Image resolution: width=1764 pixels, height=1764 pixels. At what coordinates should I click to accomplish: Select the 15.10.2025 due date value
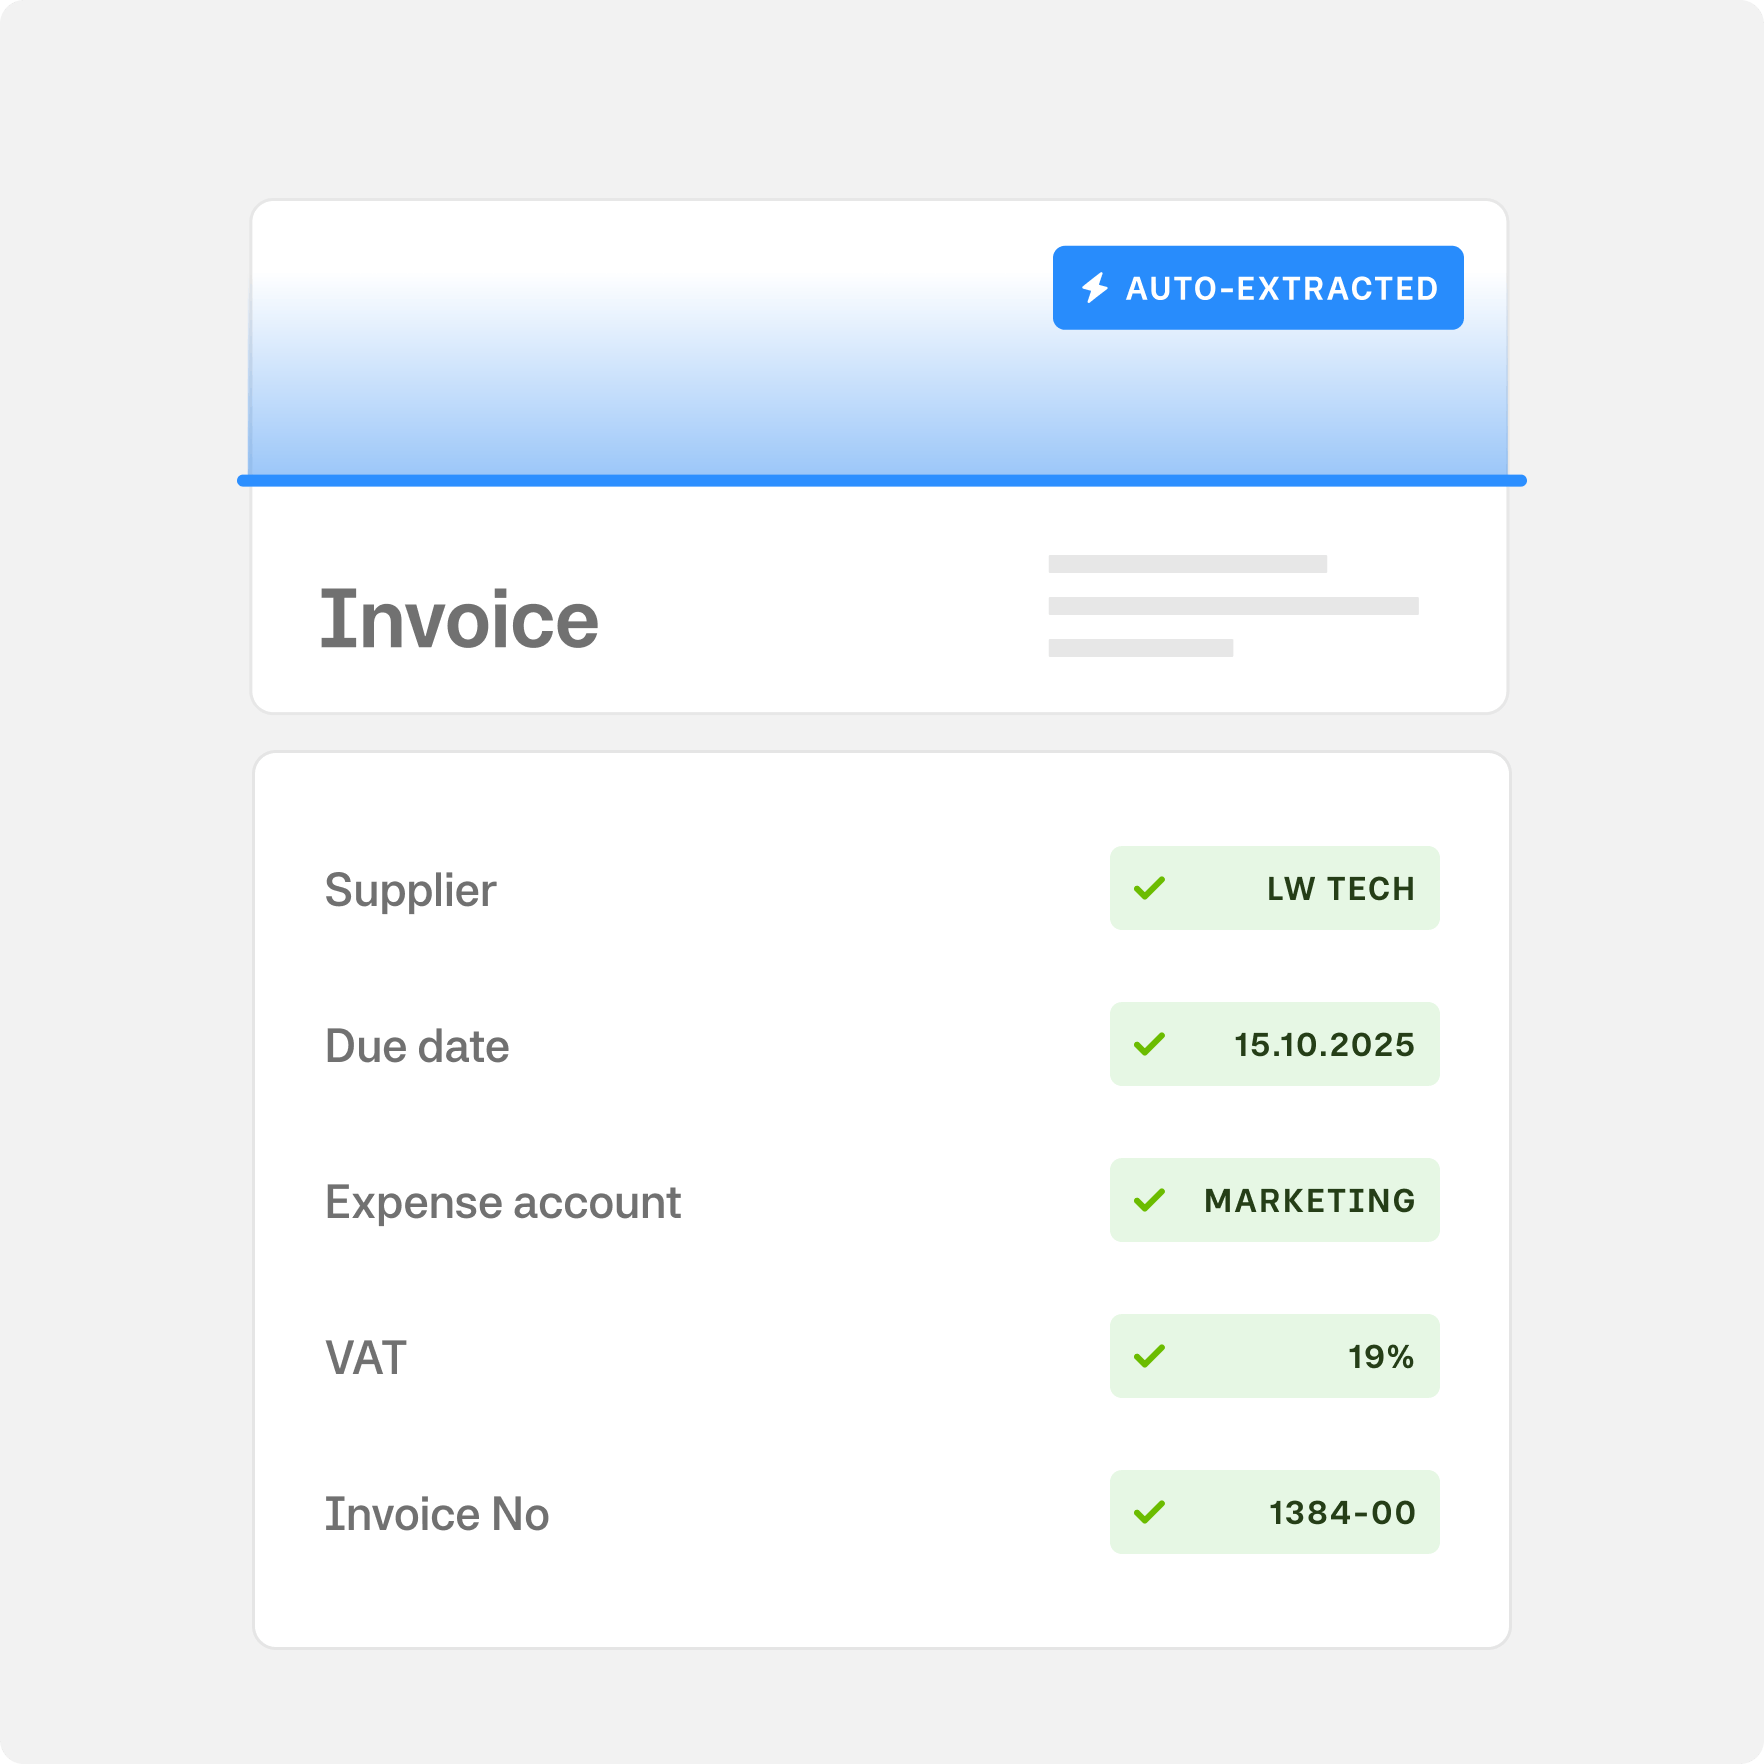pyautogui.click(x=1324, y=1044)
